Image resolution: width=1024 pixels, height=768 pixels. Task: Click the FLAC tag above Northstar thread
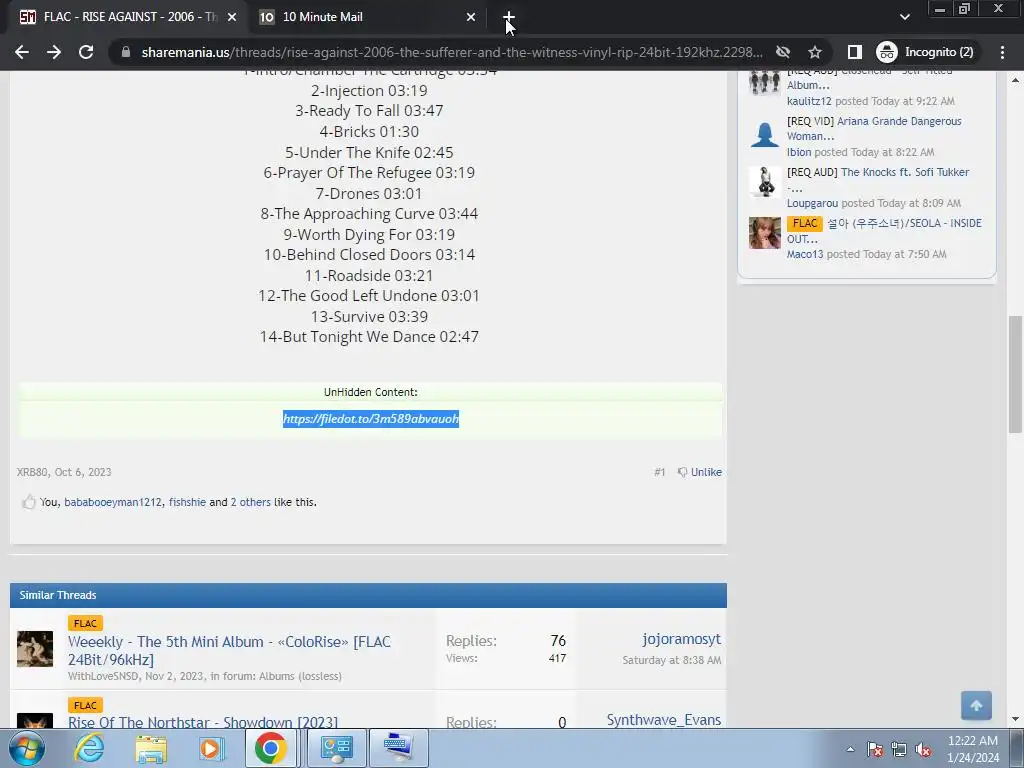click(x=85, y=705)
